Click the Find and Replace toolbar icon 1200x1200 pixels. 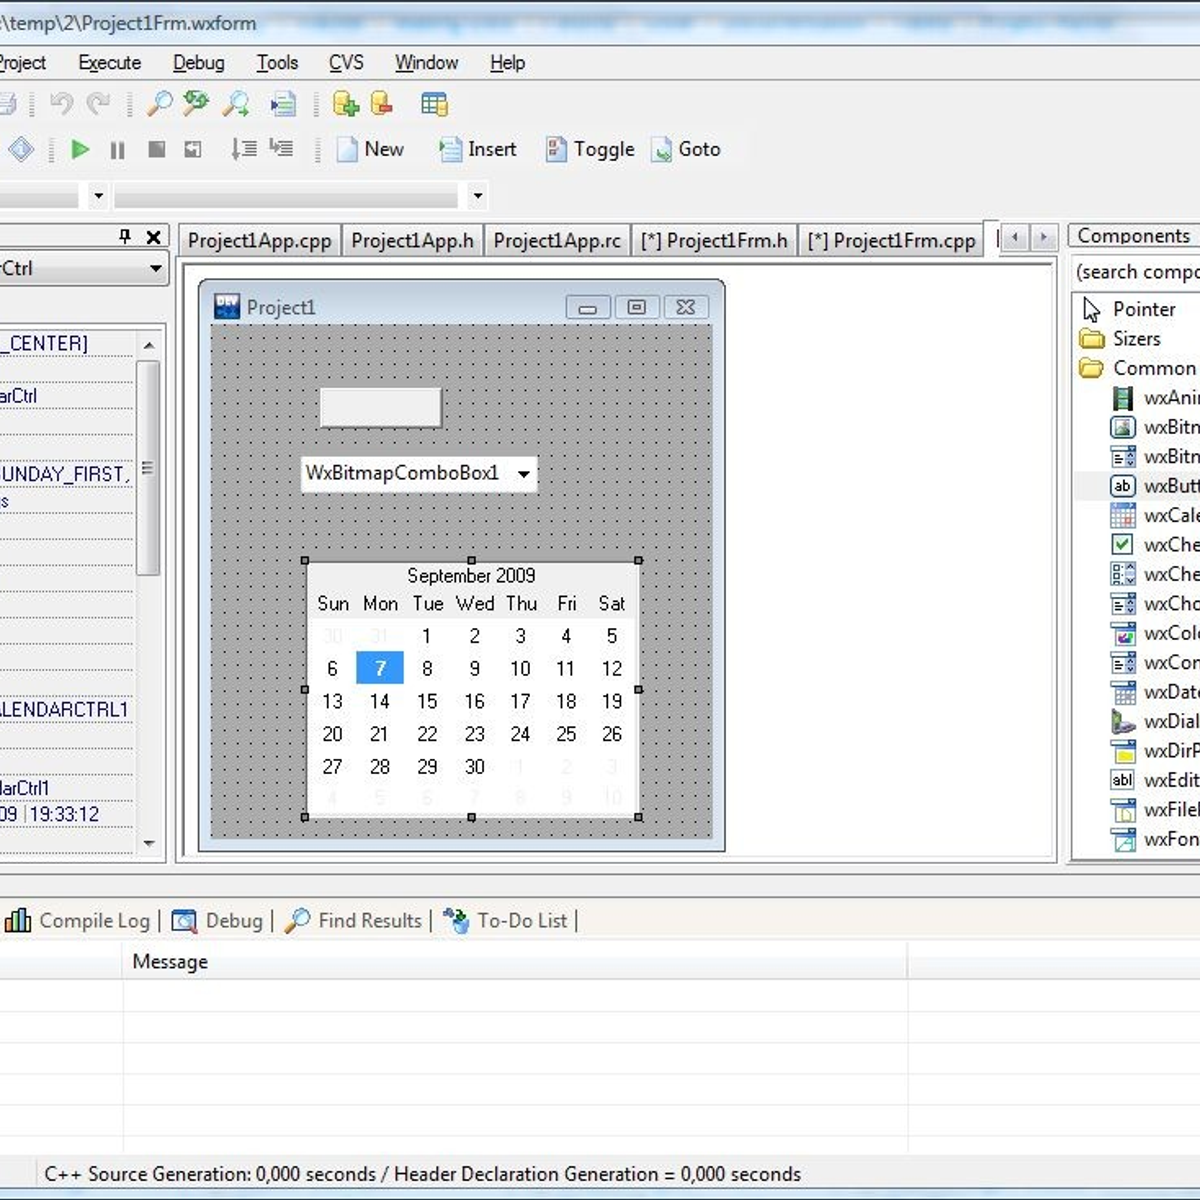click(196, 104)
